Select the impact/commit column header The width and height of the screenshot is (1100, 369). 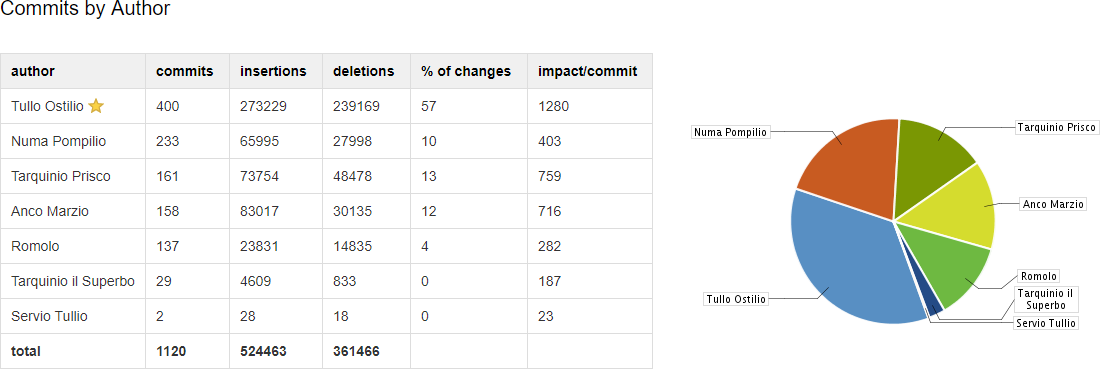589,72
